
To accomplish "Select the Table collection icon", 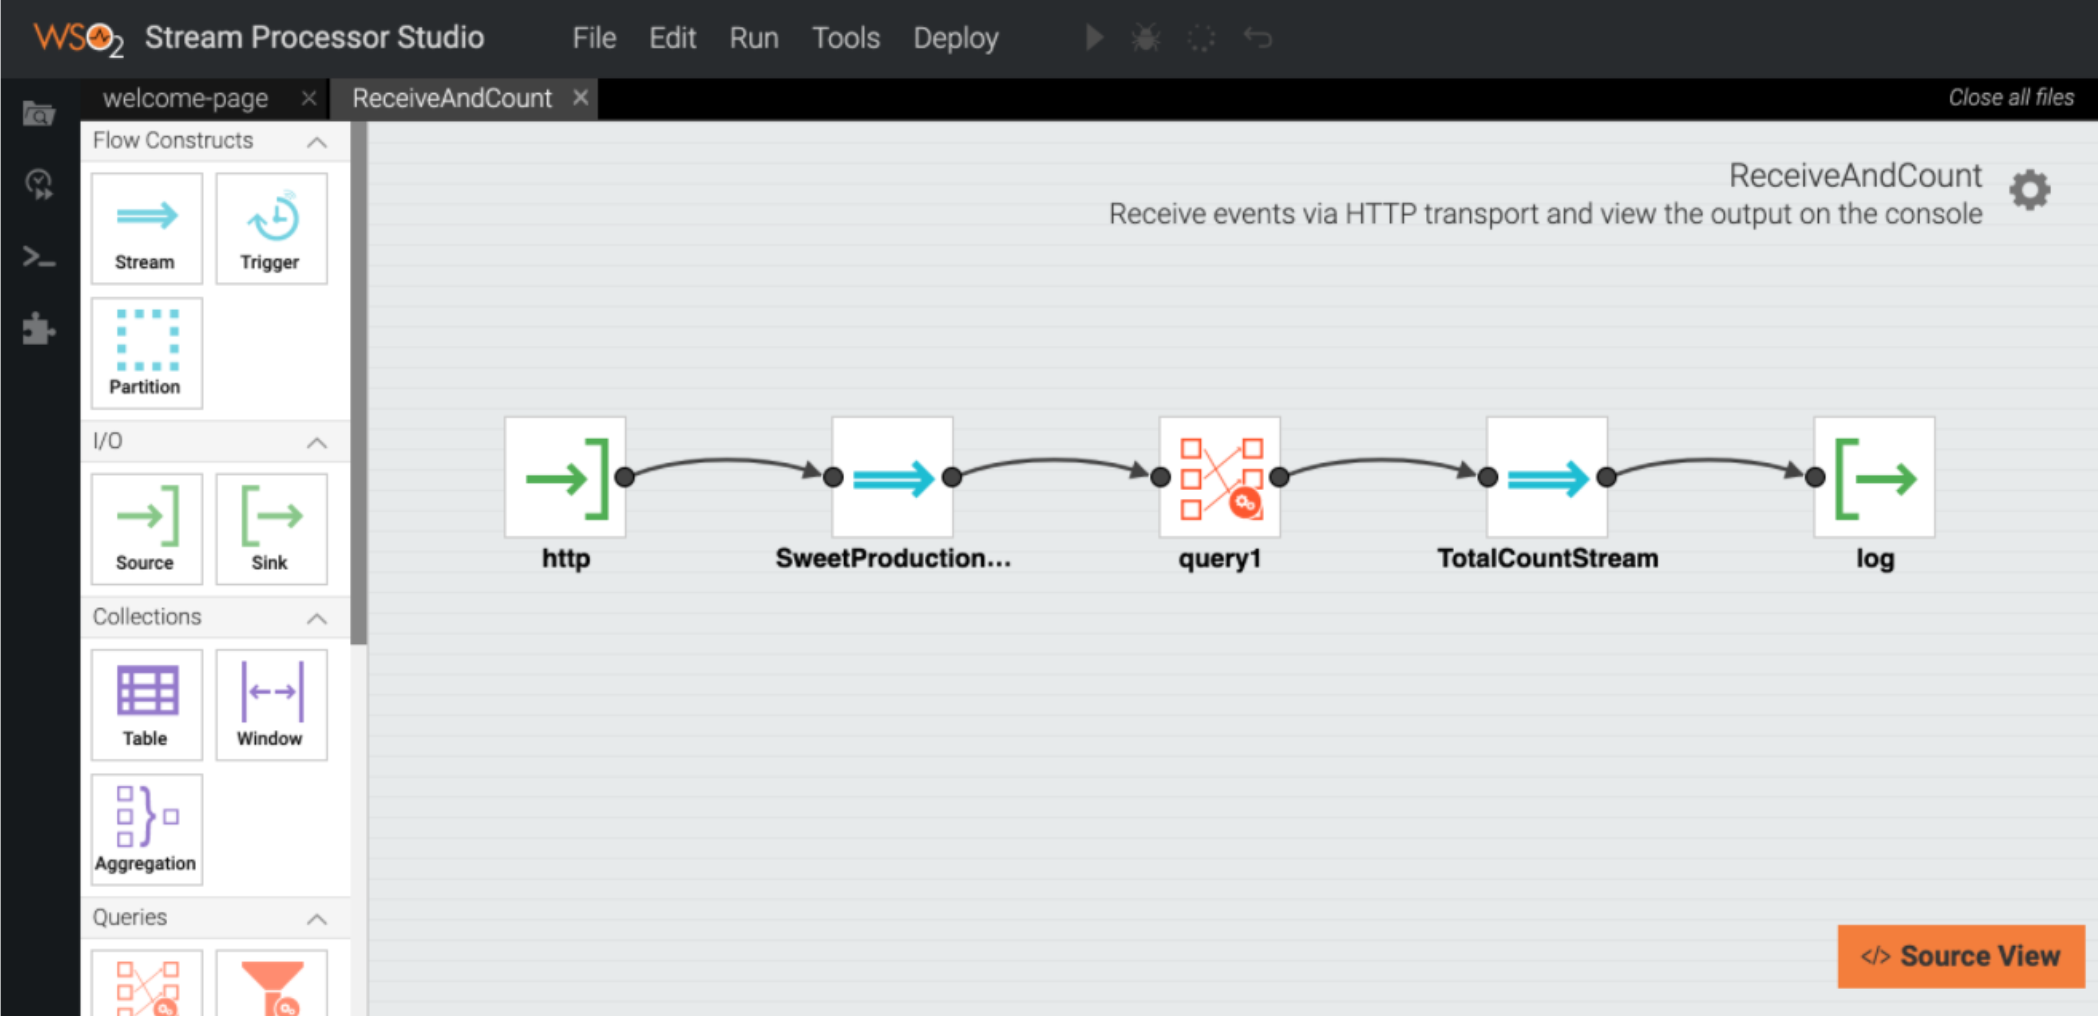I will pyautogui.click(x=146, y=704).
